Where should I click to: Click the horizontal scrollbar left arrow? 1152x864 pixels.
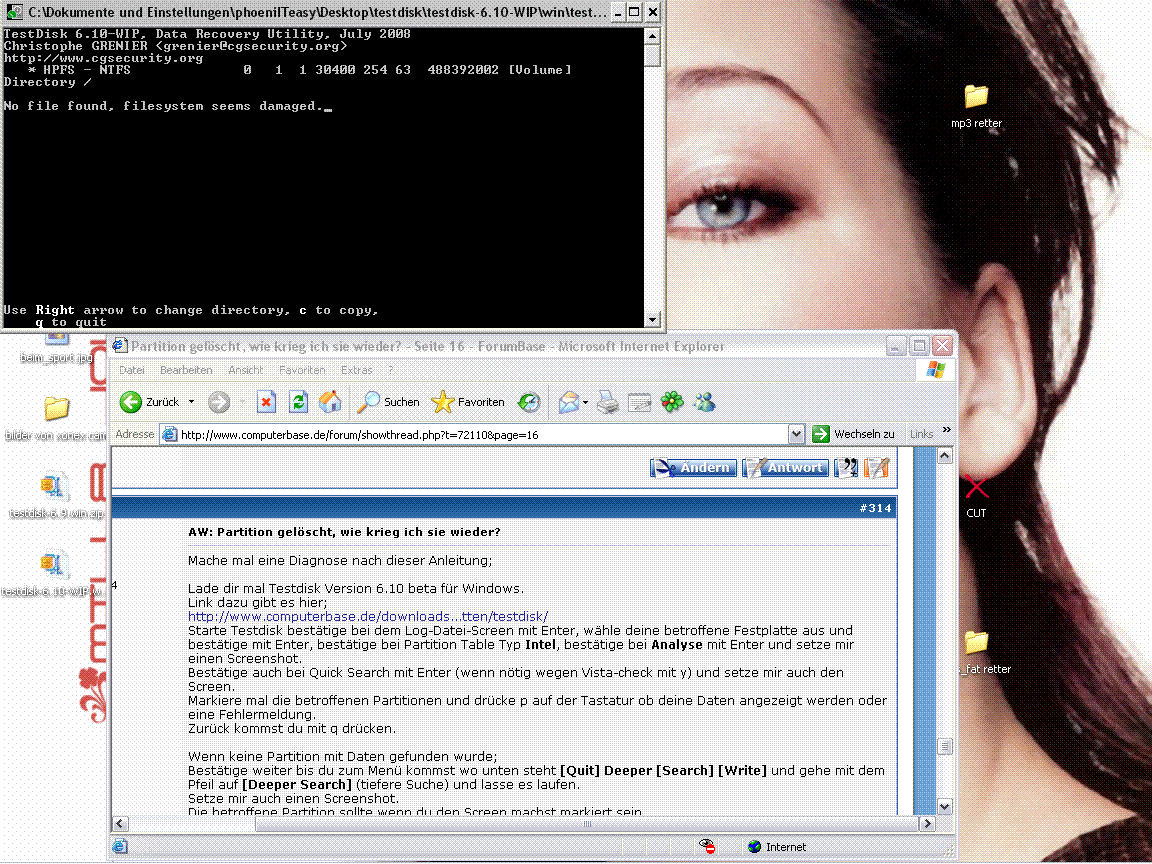click(x=120, y=824)
